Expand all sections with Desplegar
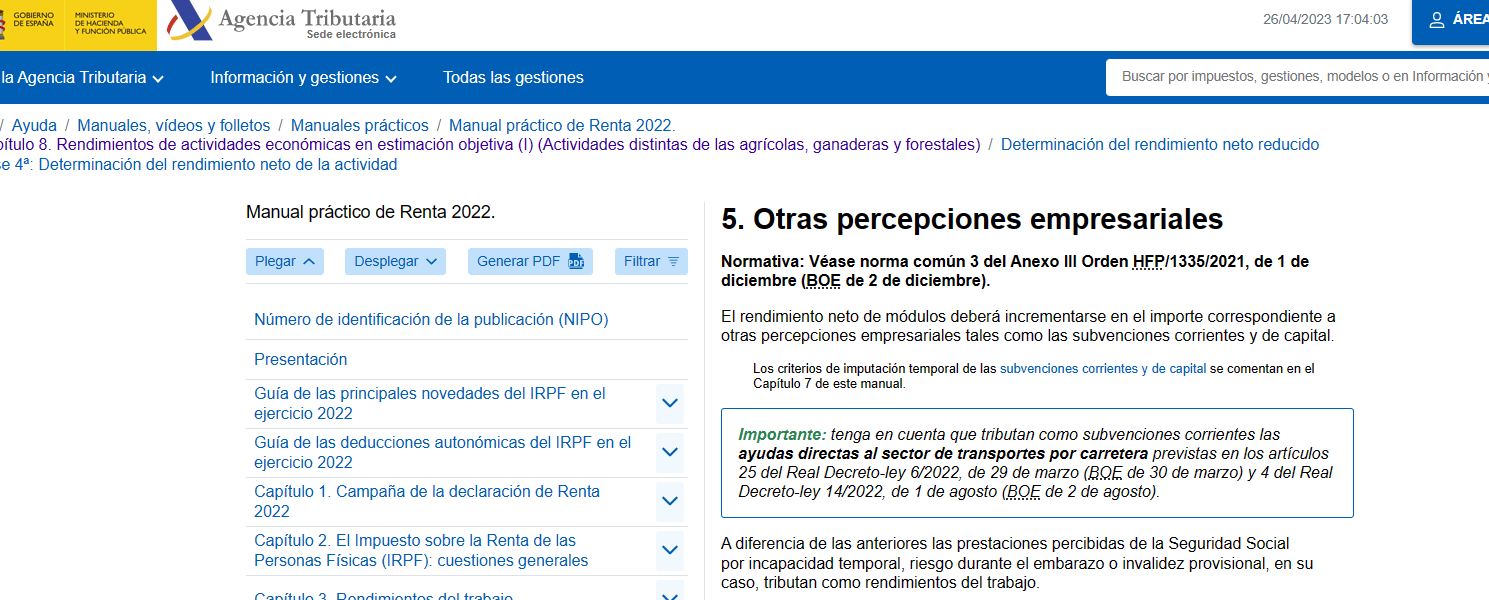 click(x=394, y=261)
